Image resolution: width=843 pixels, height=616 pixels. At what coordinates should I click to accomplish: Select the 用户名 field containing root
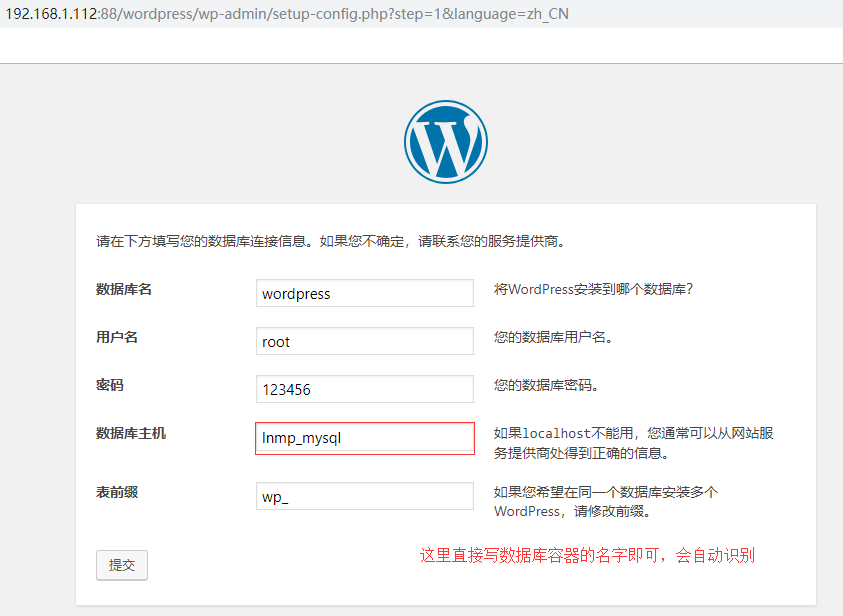[364, 341]
